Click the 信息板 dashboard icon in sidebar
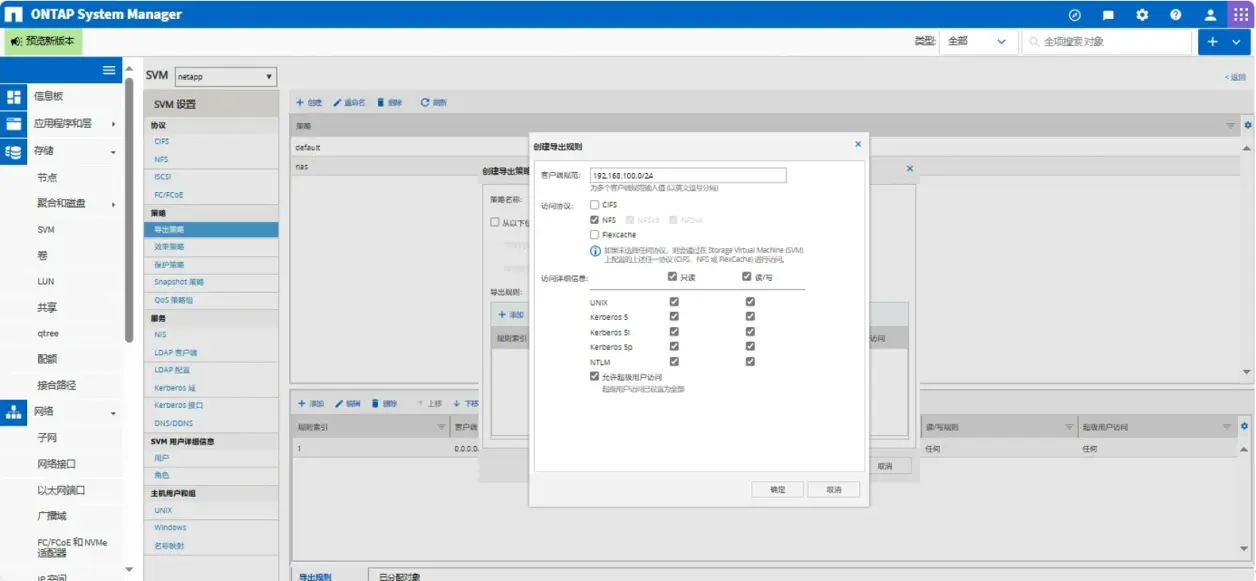 (x=14, y=97)
